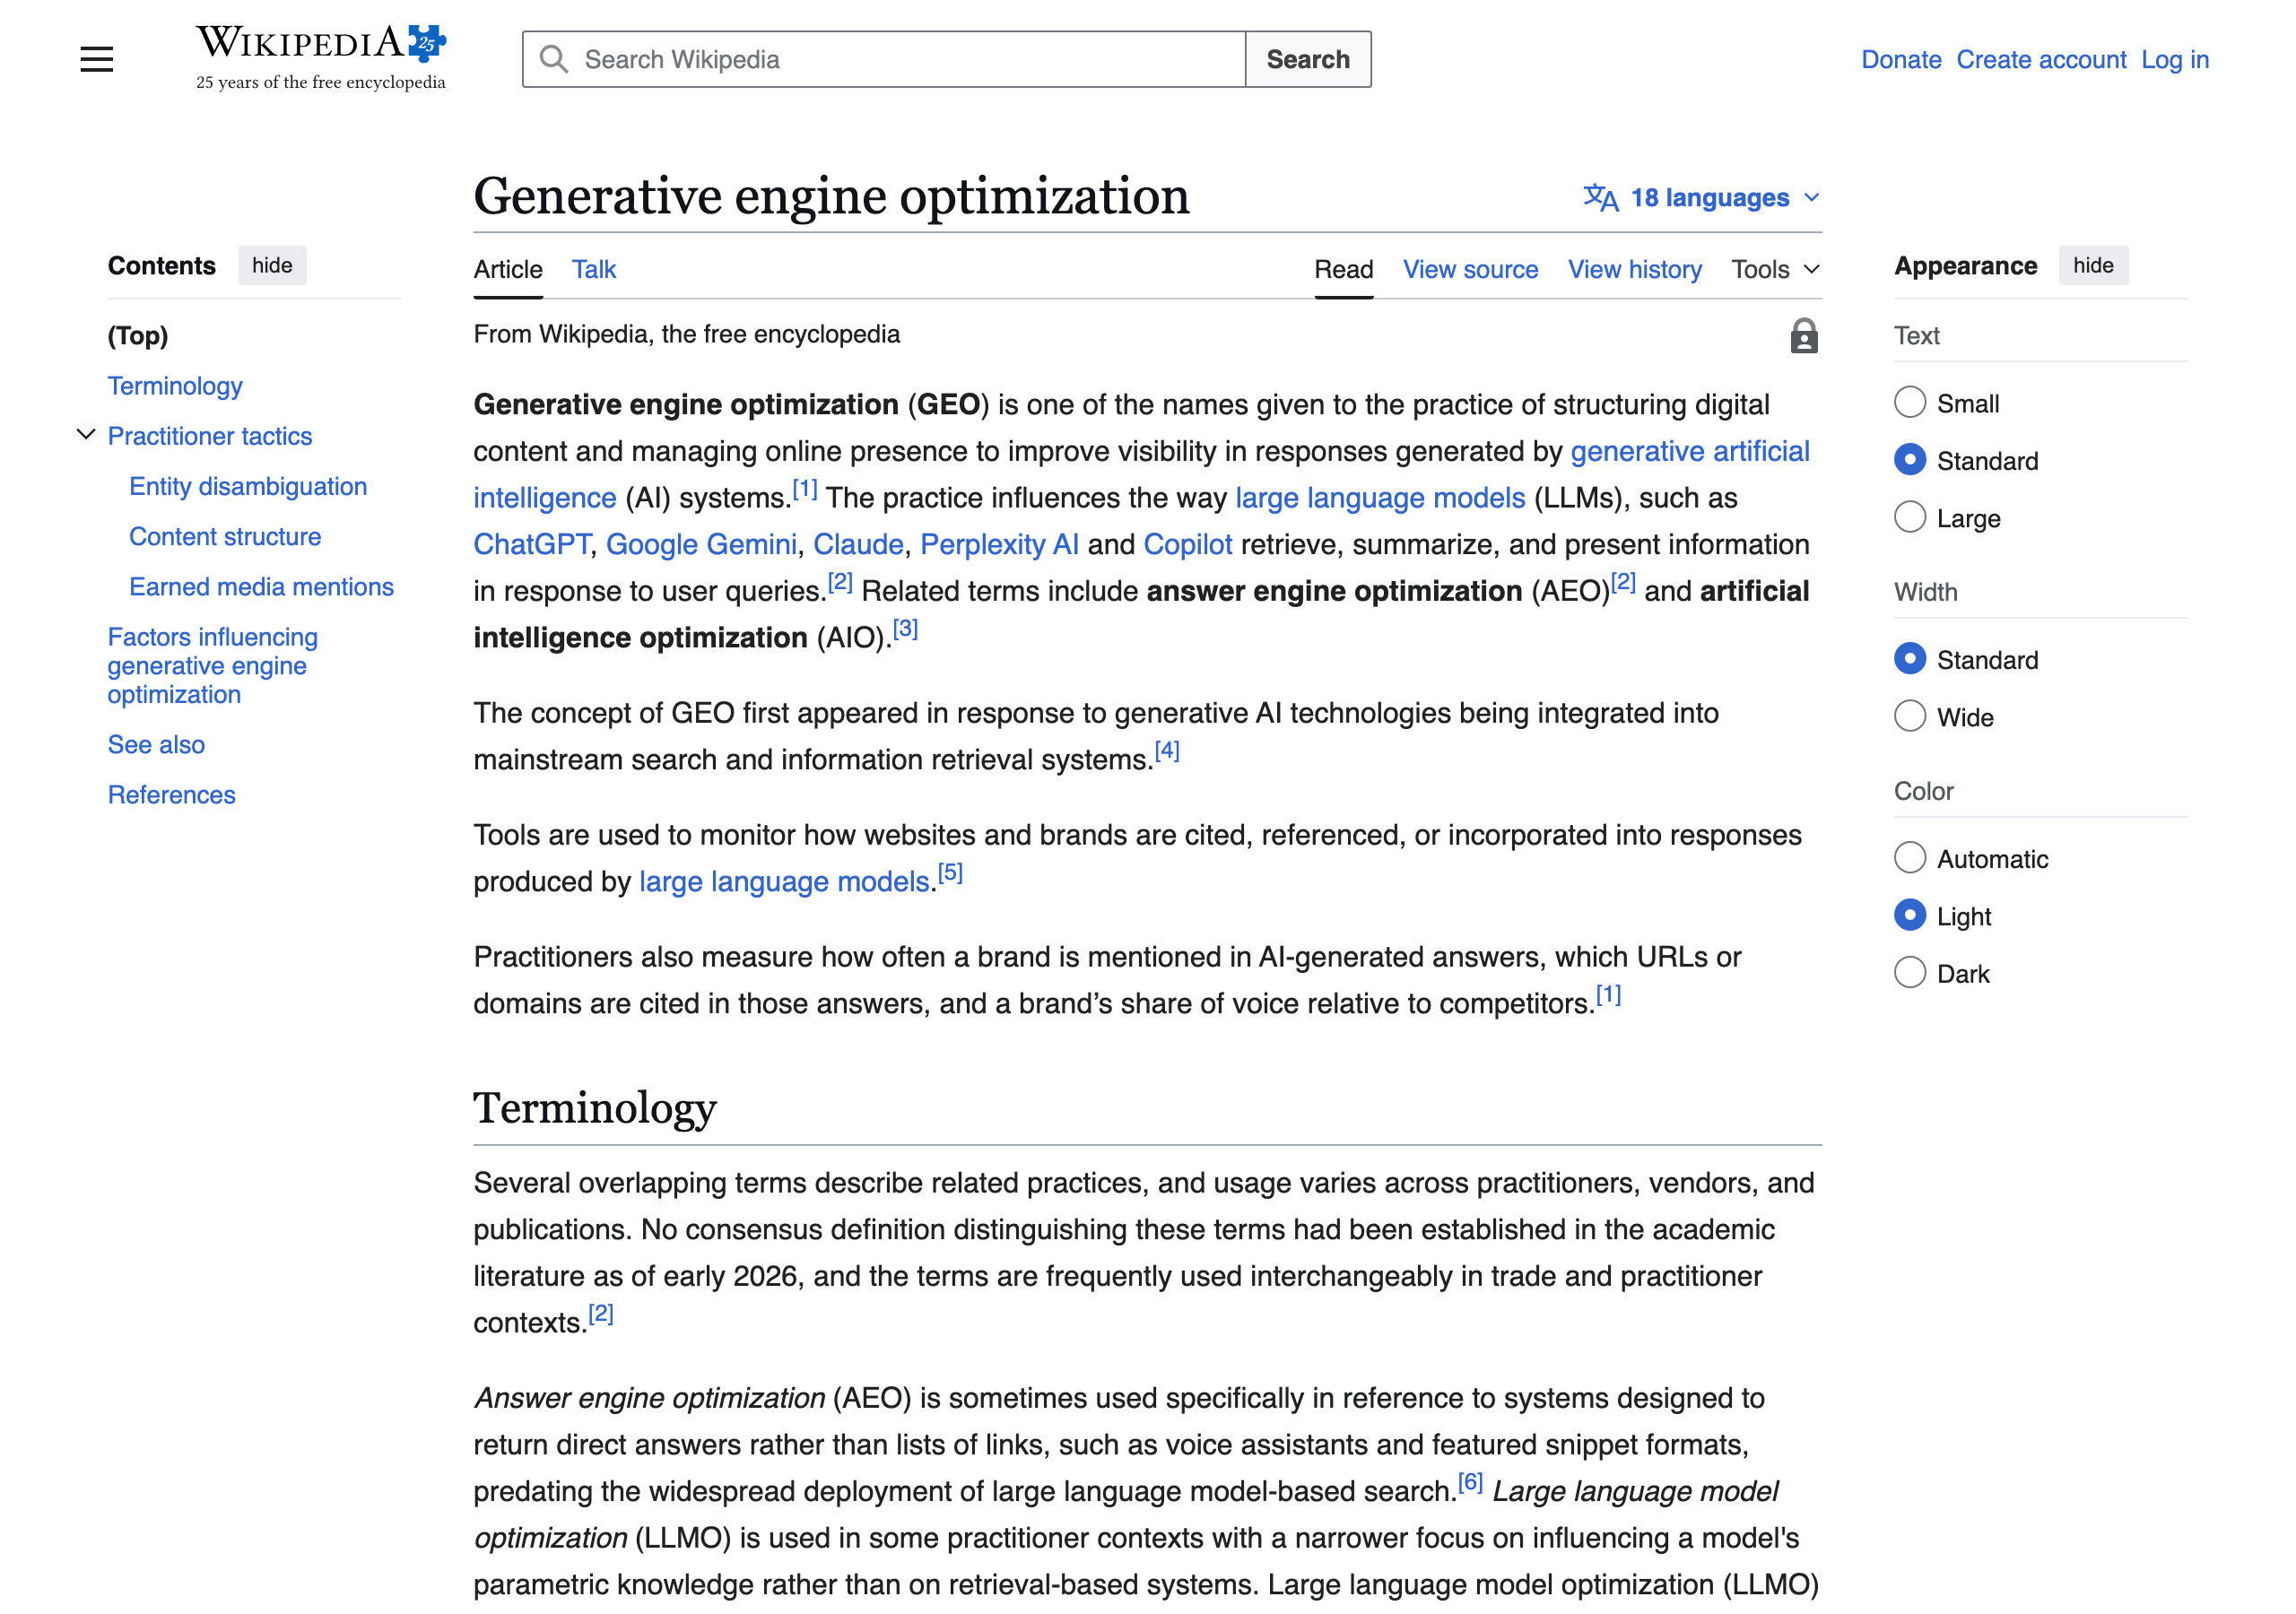Click citation [3] after AIO
2296x1614 pixels.
pyautogui.click(x=904, y=628)
